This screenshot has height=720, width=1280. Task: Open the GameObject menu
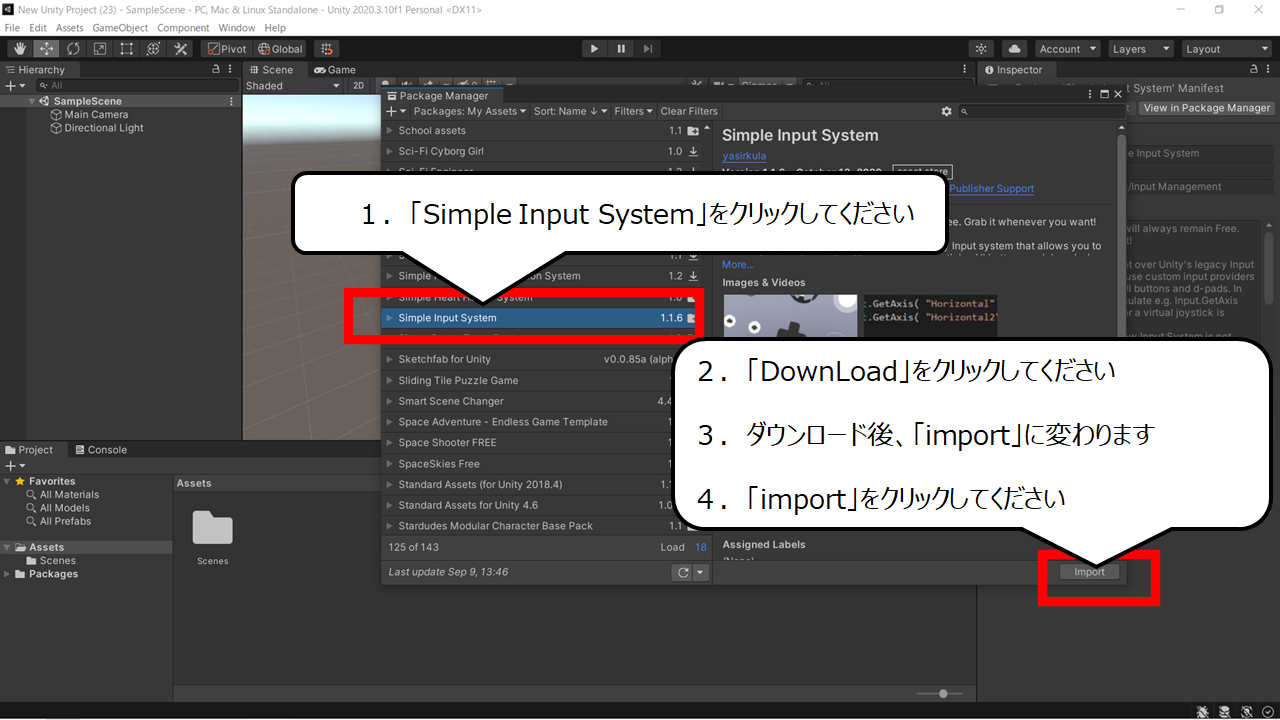point(120,28)
